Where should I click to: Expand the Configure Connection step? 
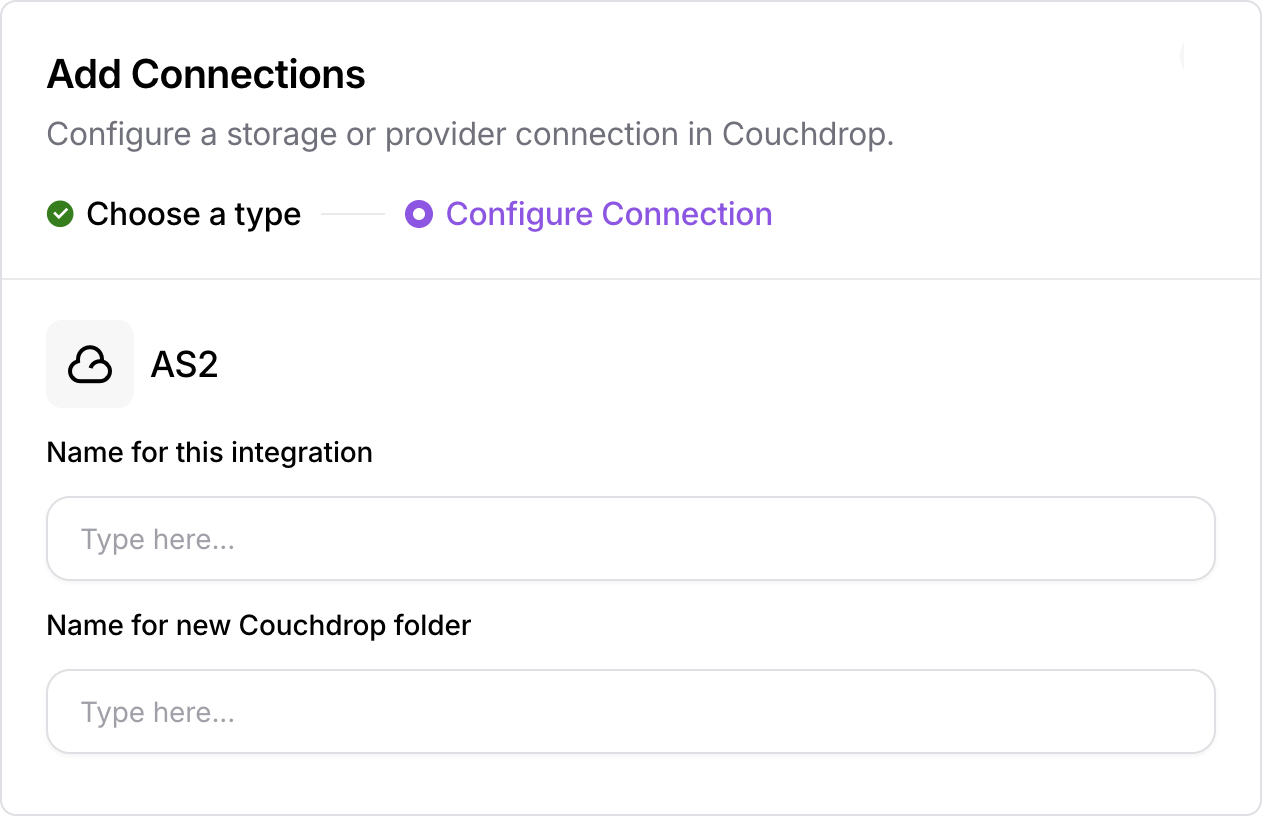[609, 214]
